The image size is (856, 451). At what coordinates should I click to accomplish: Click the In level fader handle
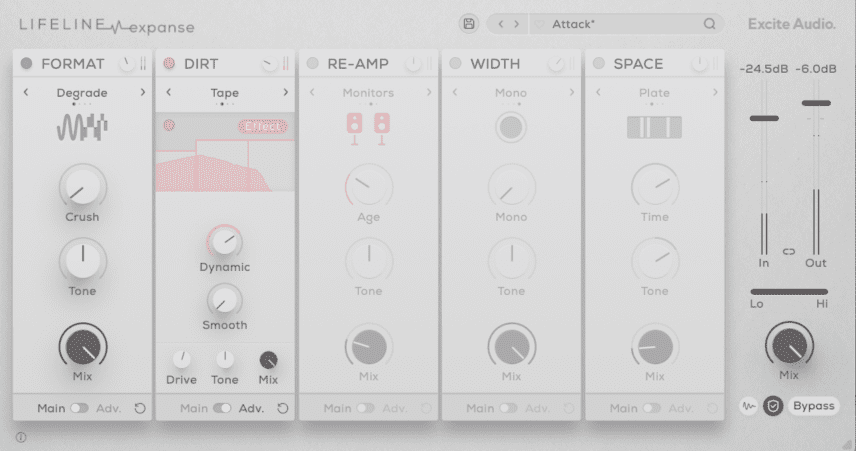point(764,118)
